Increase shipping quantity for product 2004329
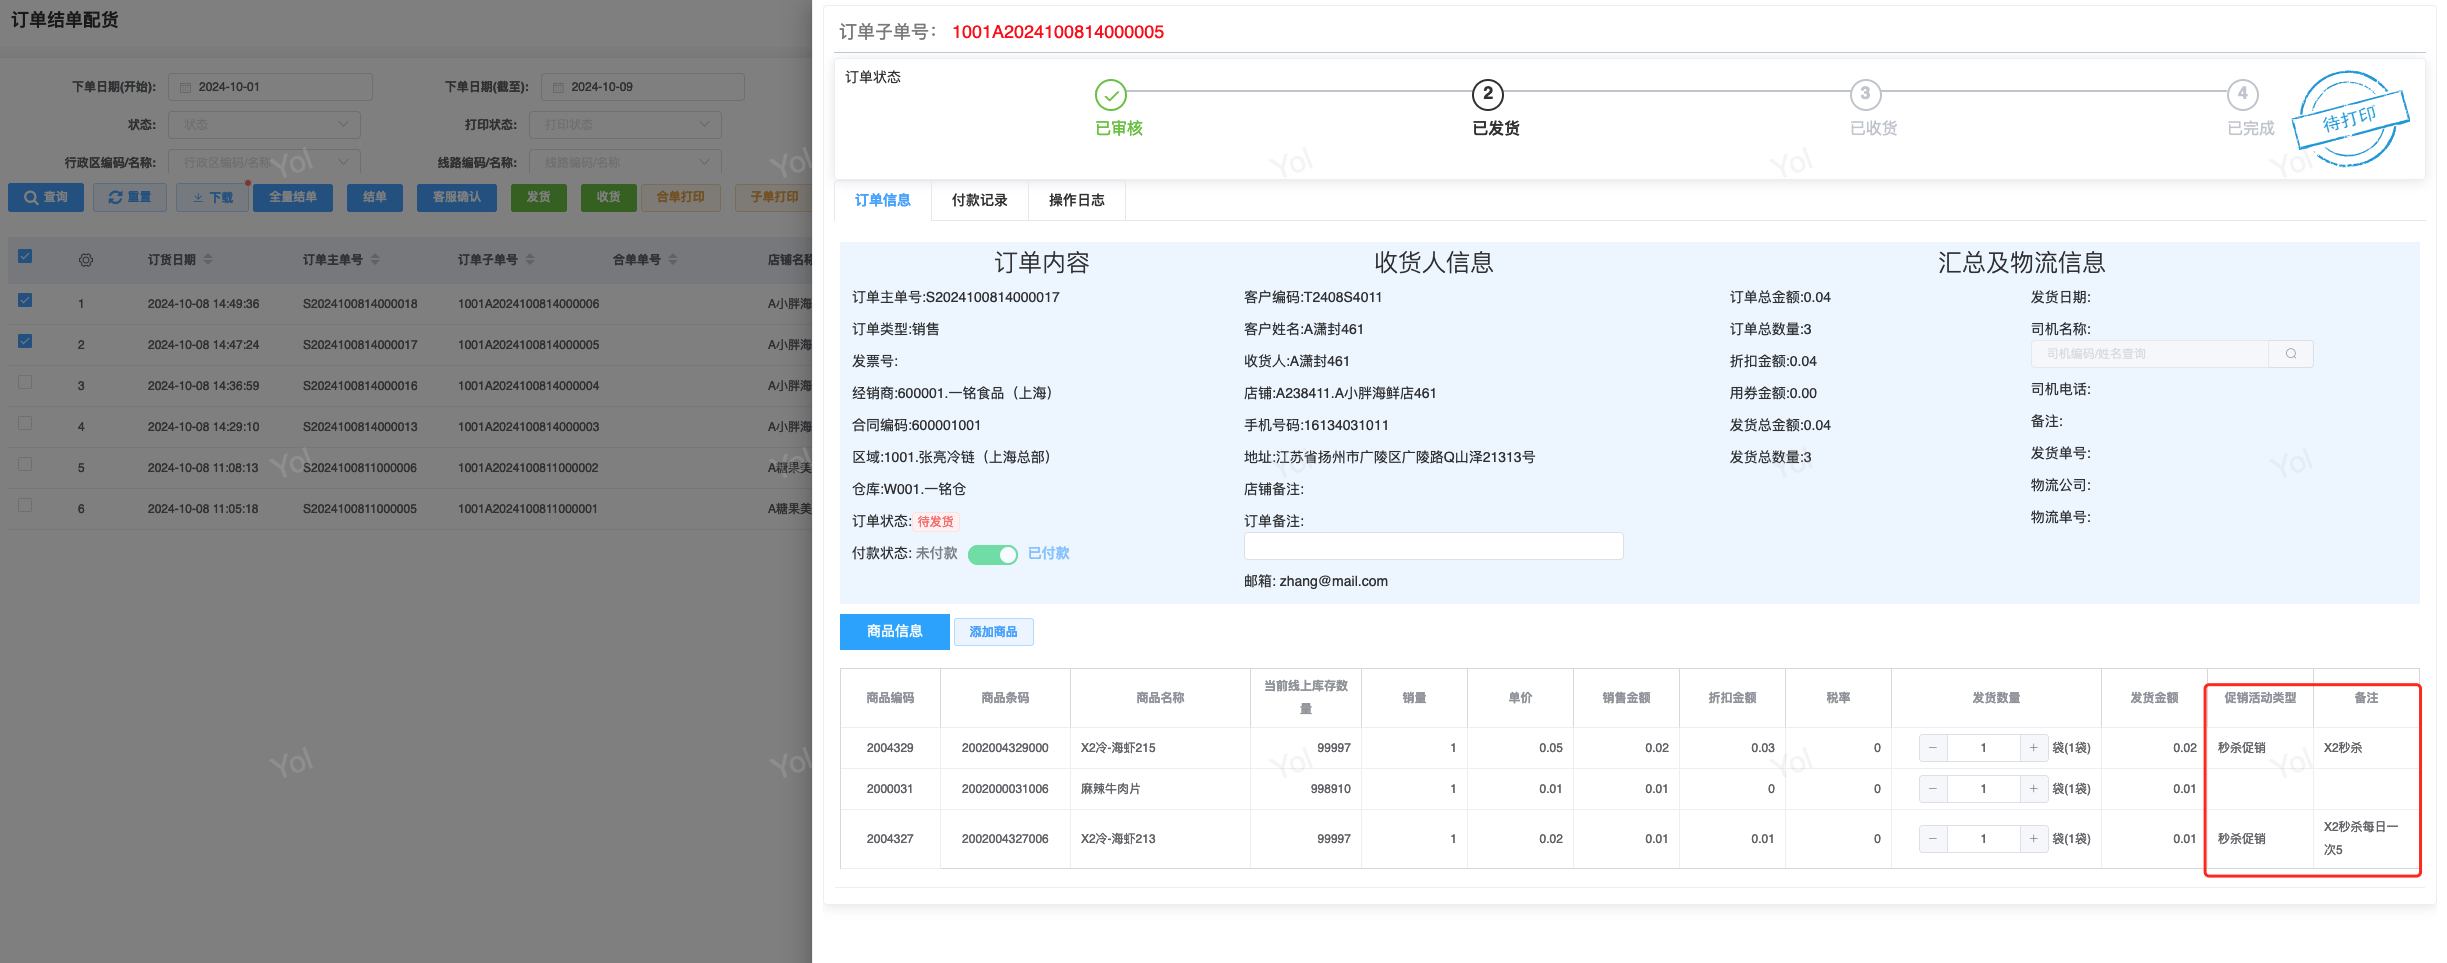 (2033, 748)
